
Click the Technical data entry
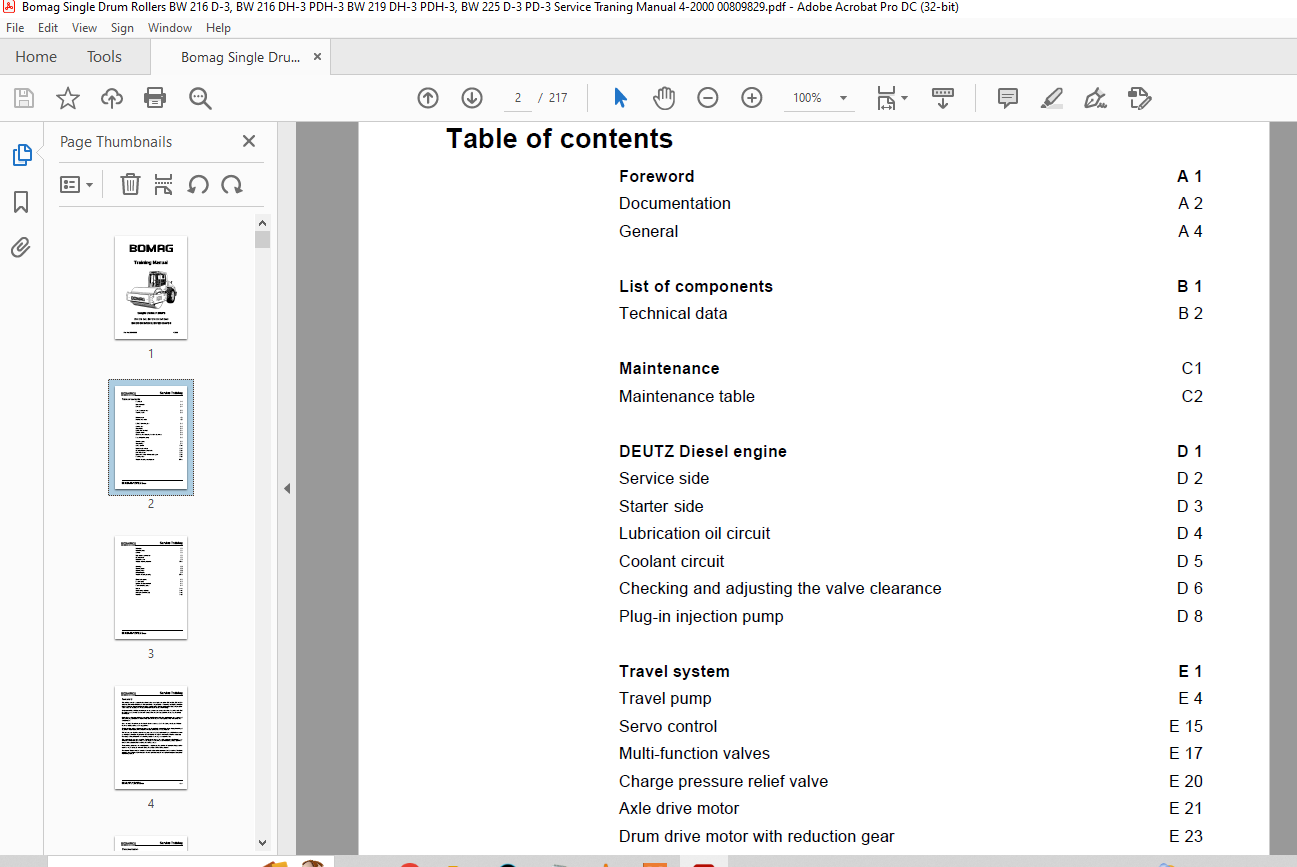point(673,313)
